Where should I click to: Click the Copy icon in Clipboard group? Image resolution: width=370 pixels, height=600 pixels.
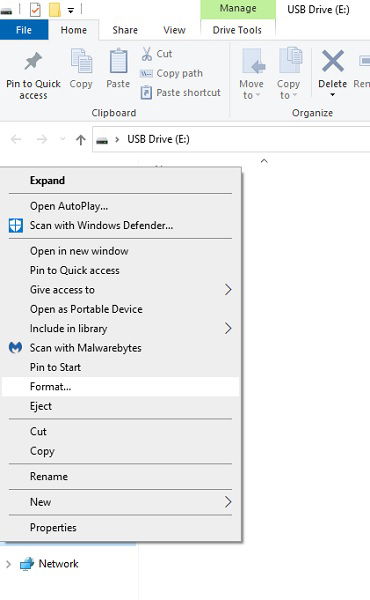point(81,61)
